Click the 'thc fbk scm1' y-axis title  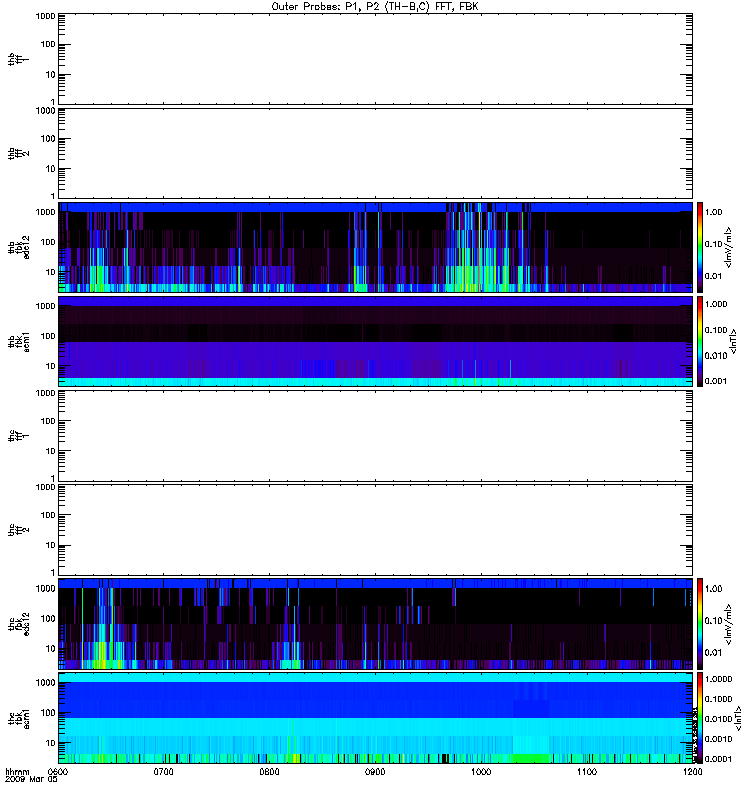click(18, 718)
